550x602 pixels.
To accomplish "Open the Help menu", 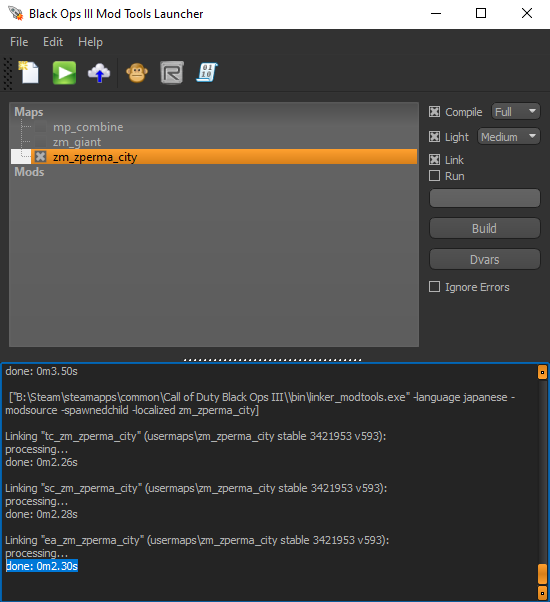I will pos(90,41).
